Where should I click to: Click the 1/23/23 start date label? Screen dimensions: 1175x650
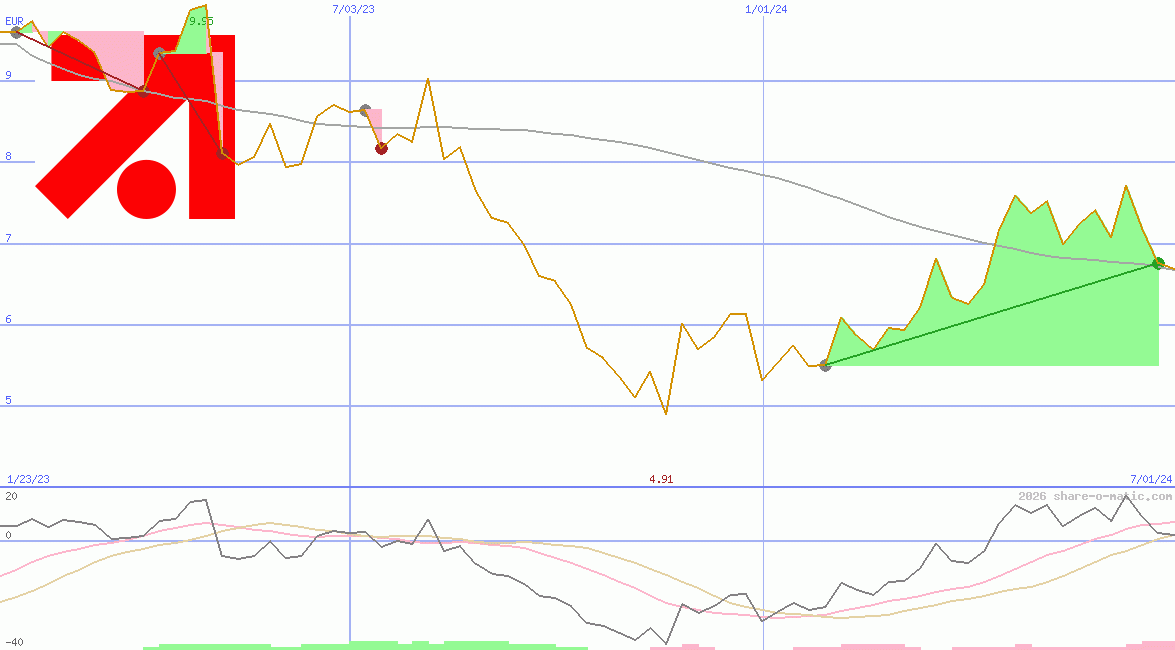[28, 479]
